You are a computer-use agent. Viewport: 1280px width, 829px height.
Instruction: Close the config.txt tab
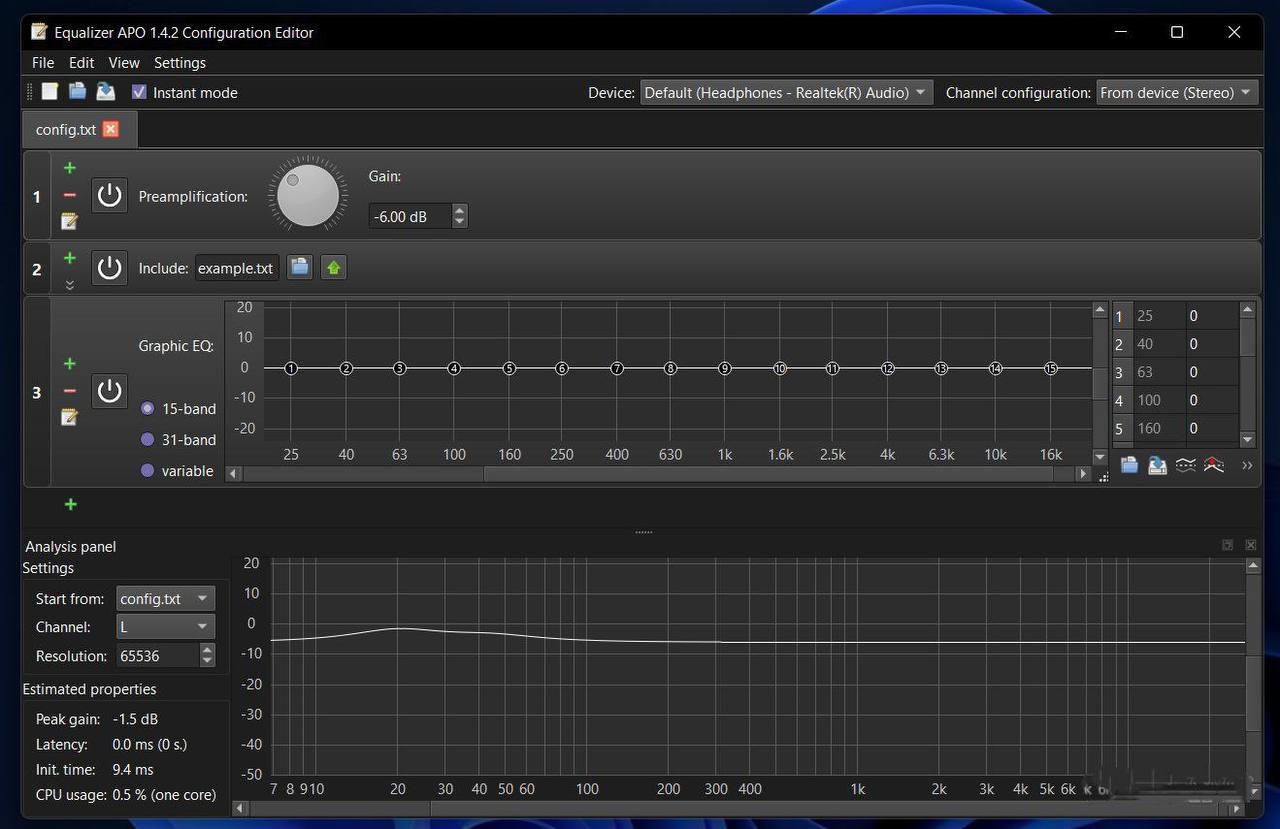click(110, 129)
